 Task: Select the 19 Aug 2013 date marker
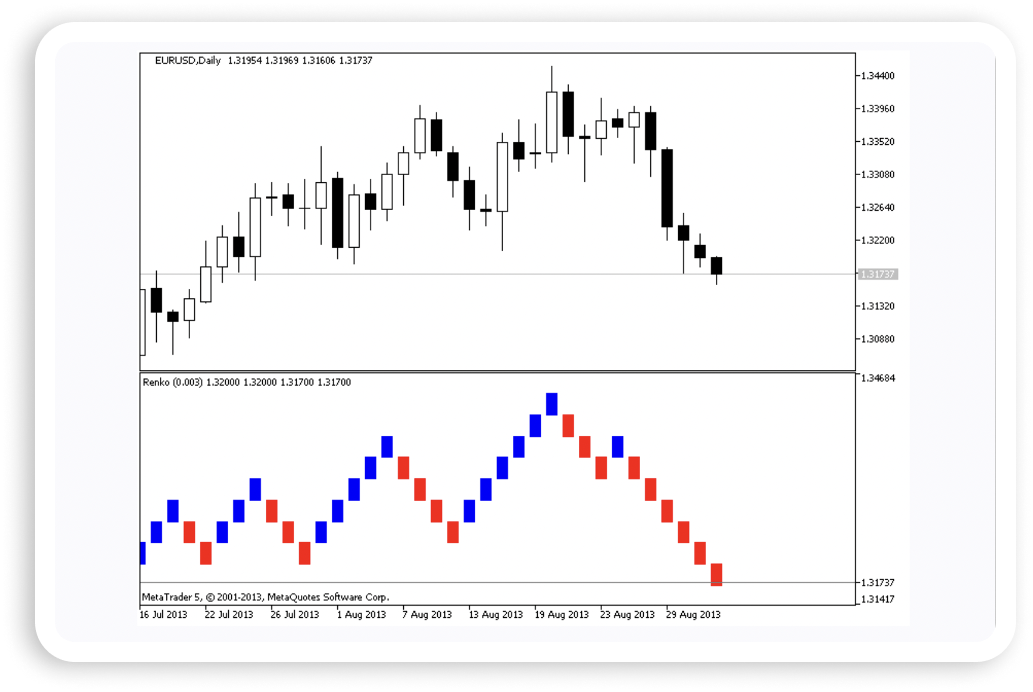pos(562,614)
